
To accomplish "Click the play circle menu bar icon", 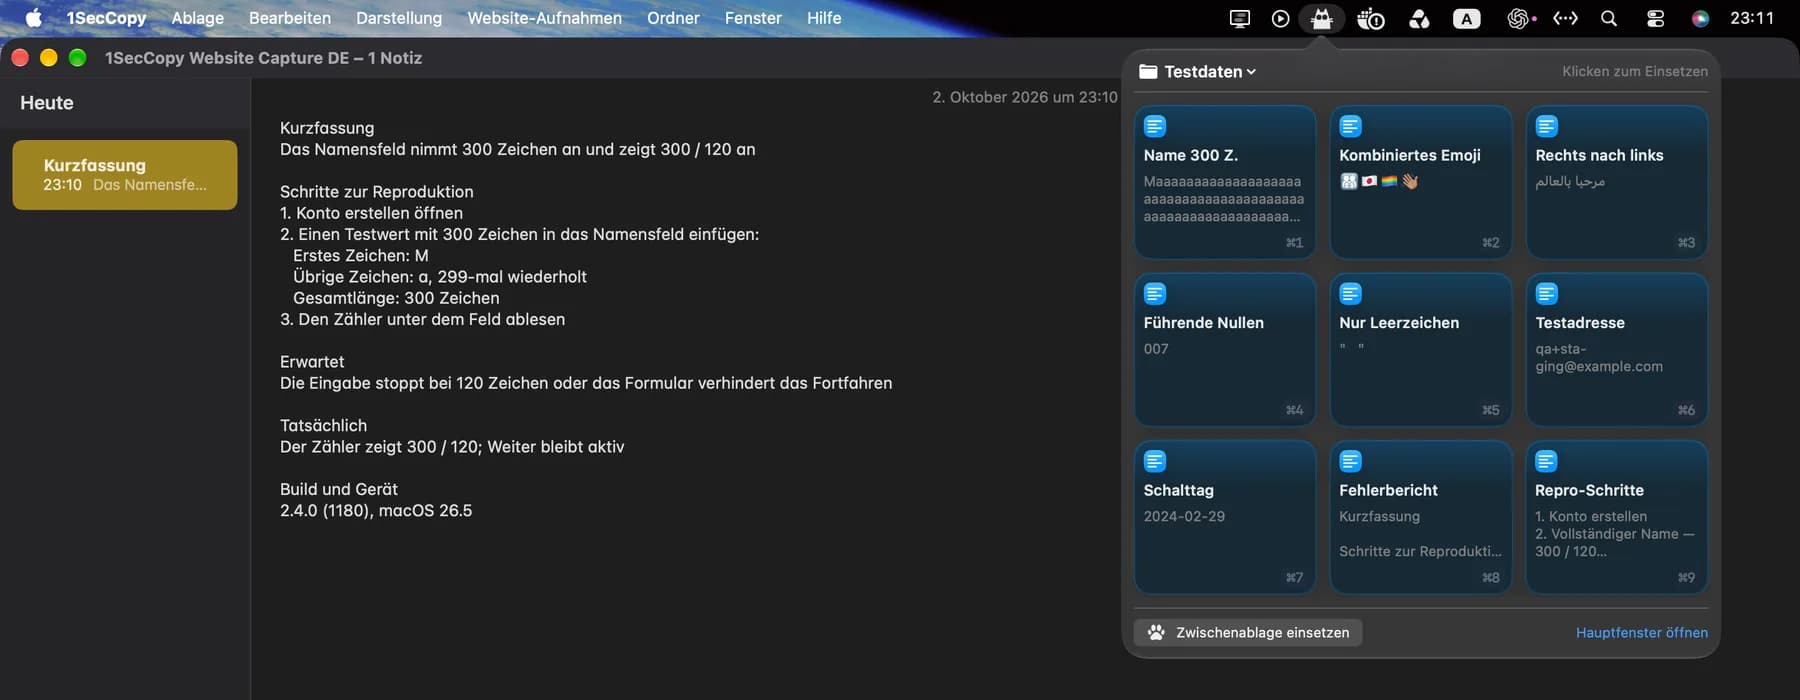I will click(x=1280, y=18).
